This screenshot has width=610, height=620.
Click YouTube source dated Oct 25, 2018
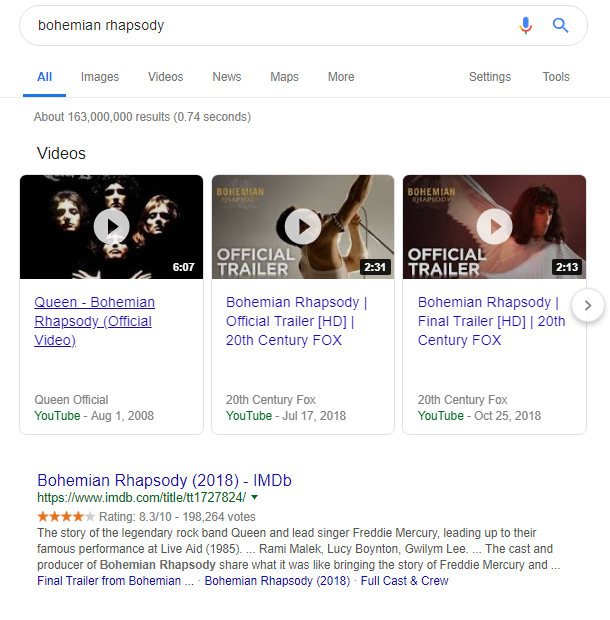[x=440, y=416]
